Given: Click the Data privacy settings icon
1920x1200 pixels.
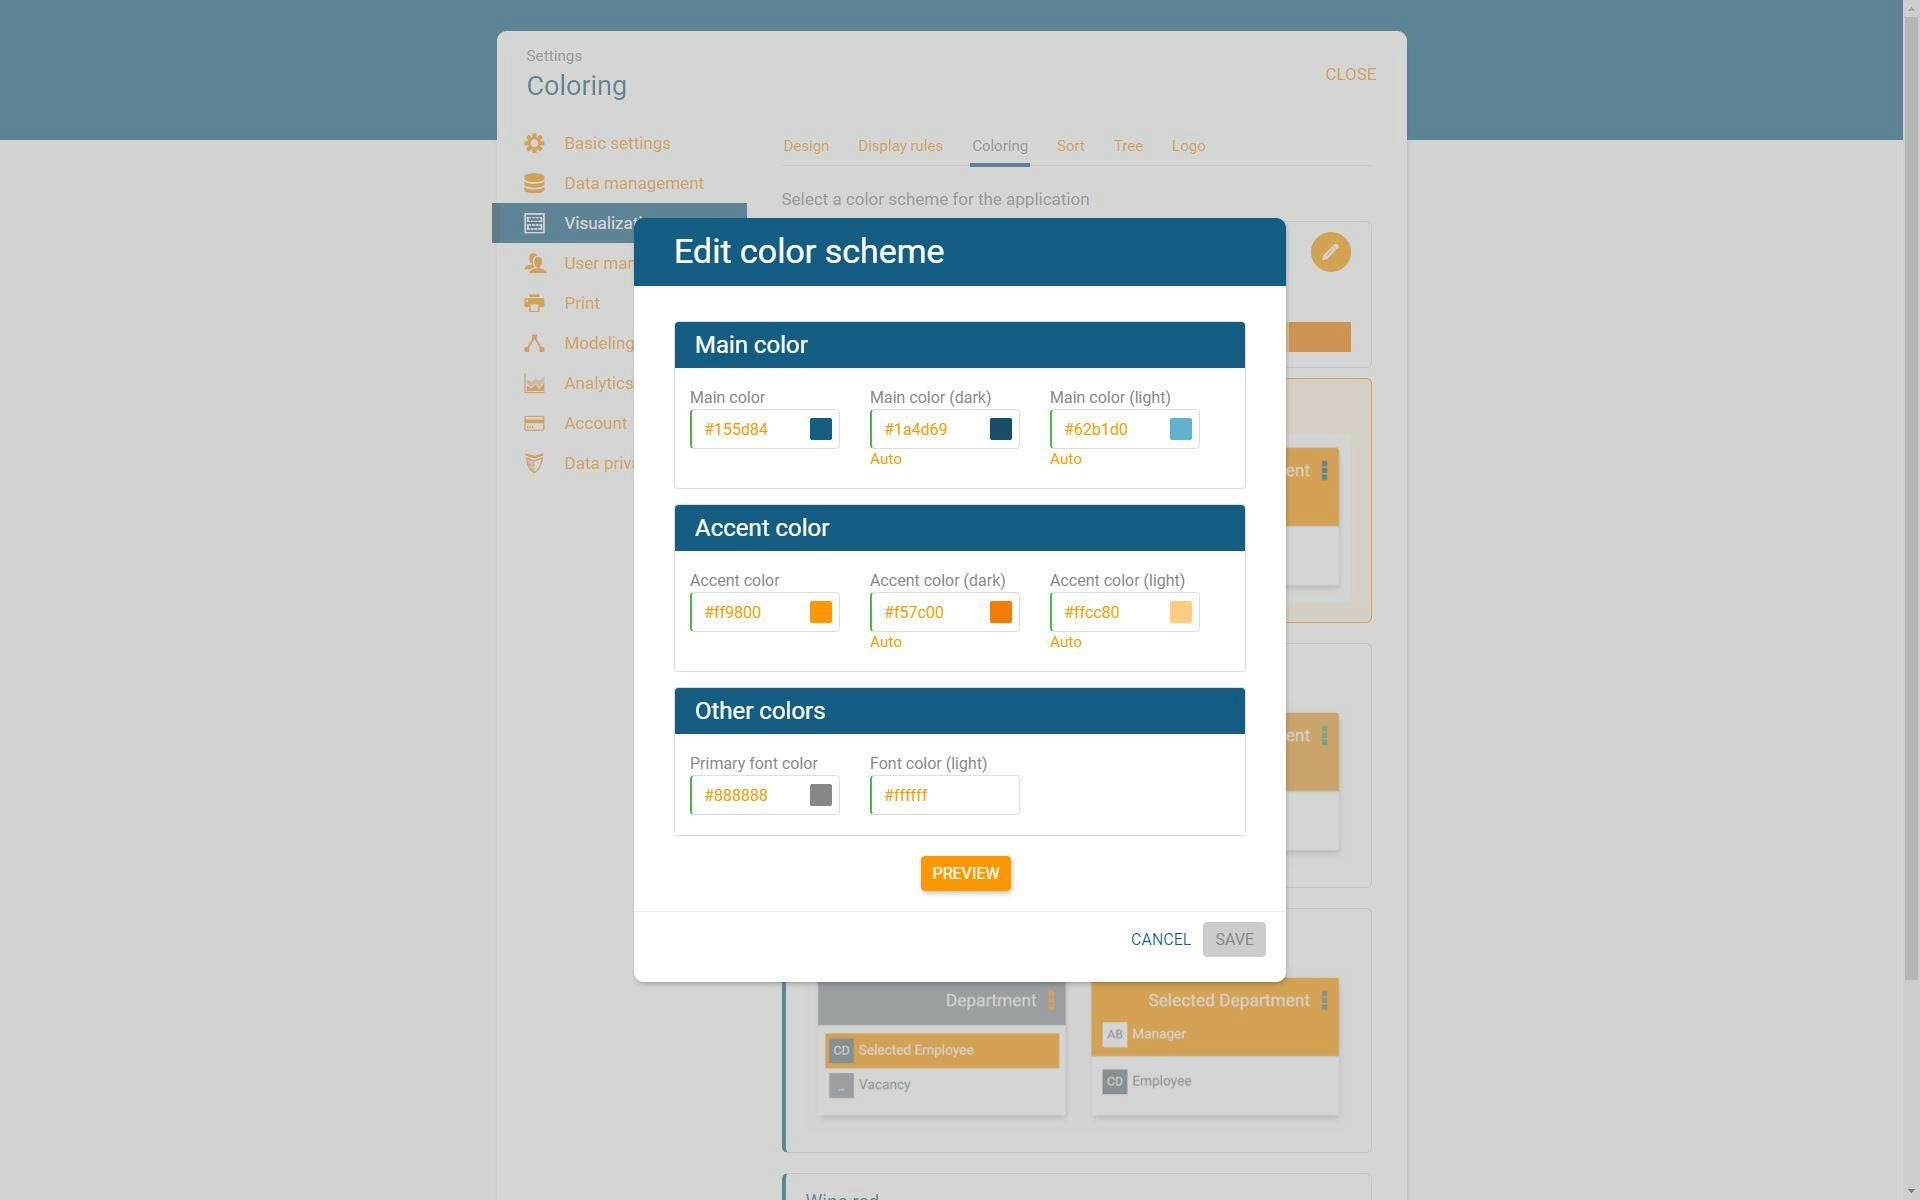Looking at the screenshot, I should point(534,463).
